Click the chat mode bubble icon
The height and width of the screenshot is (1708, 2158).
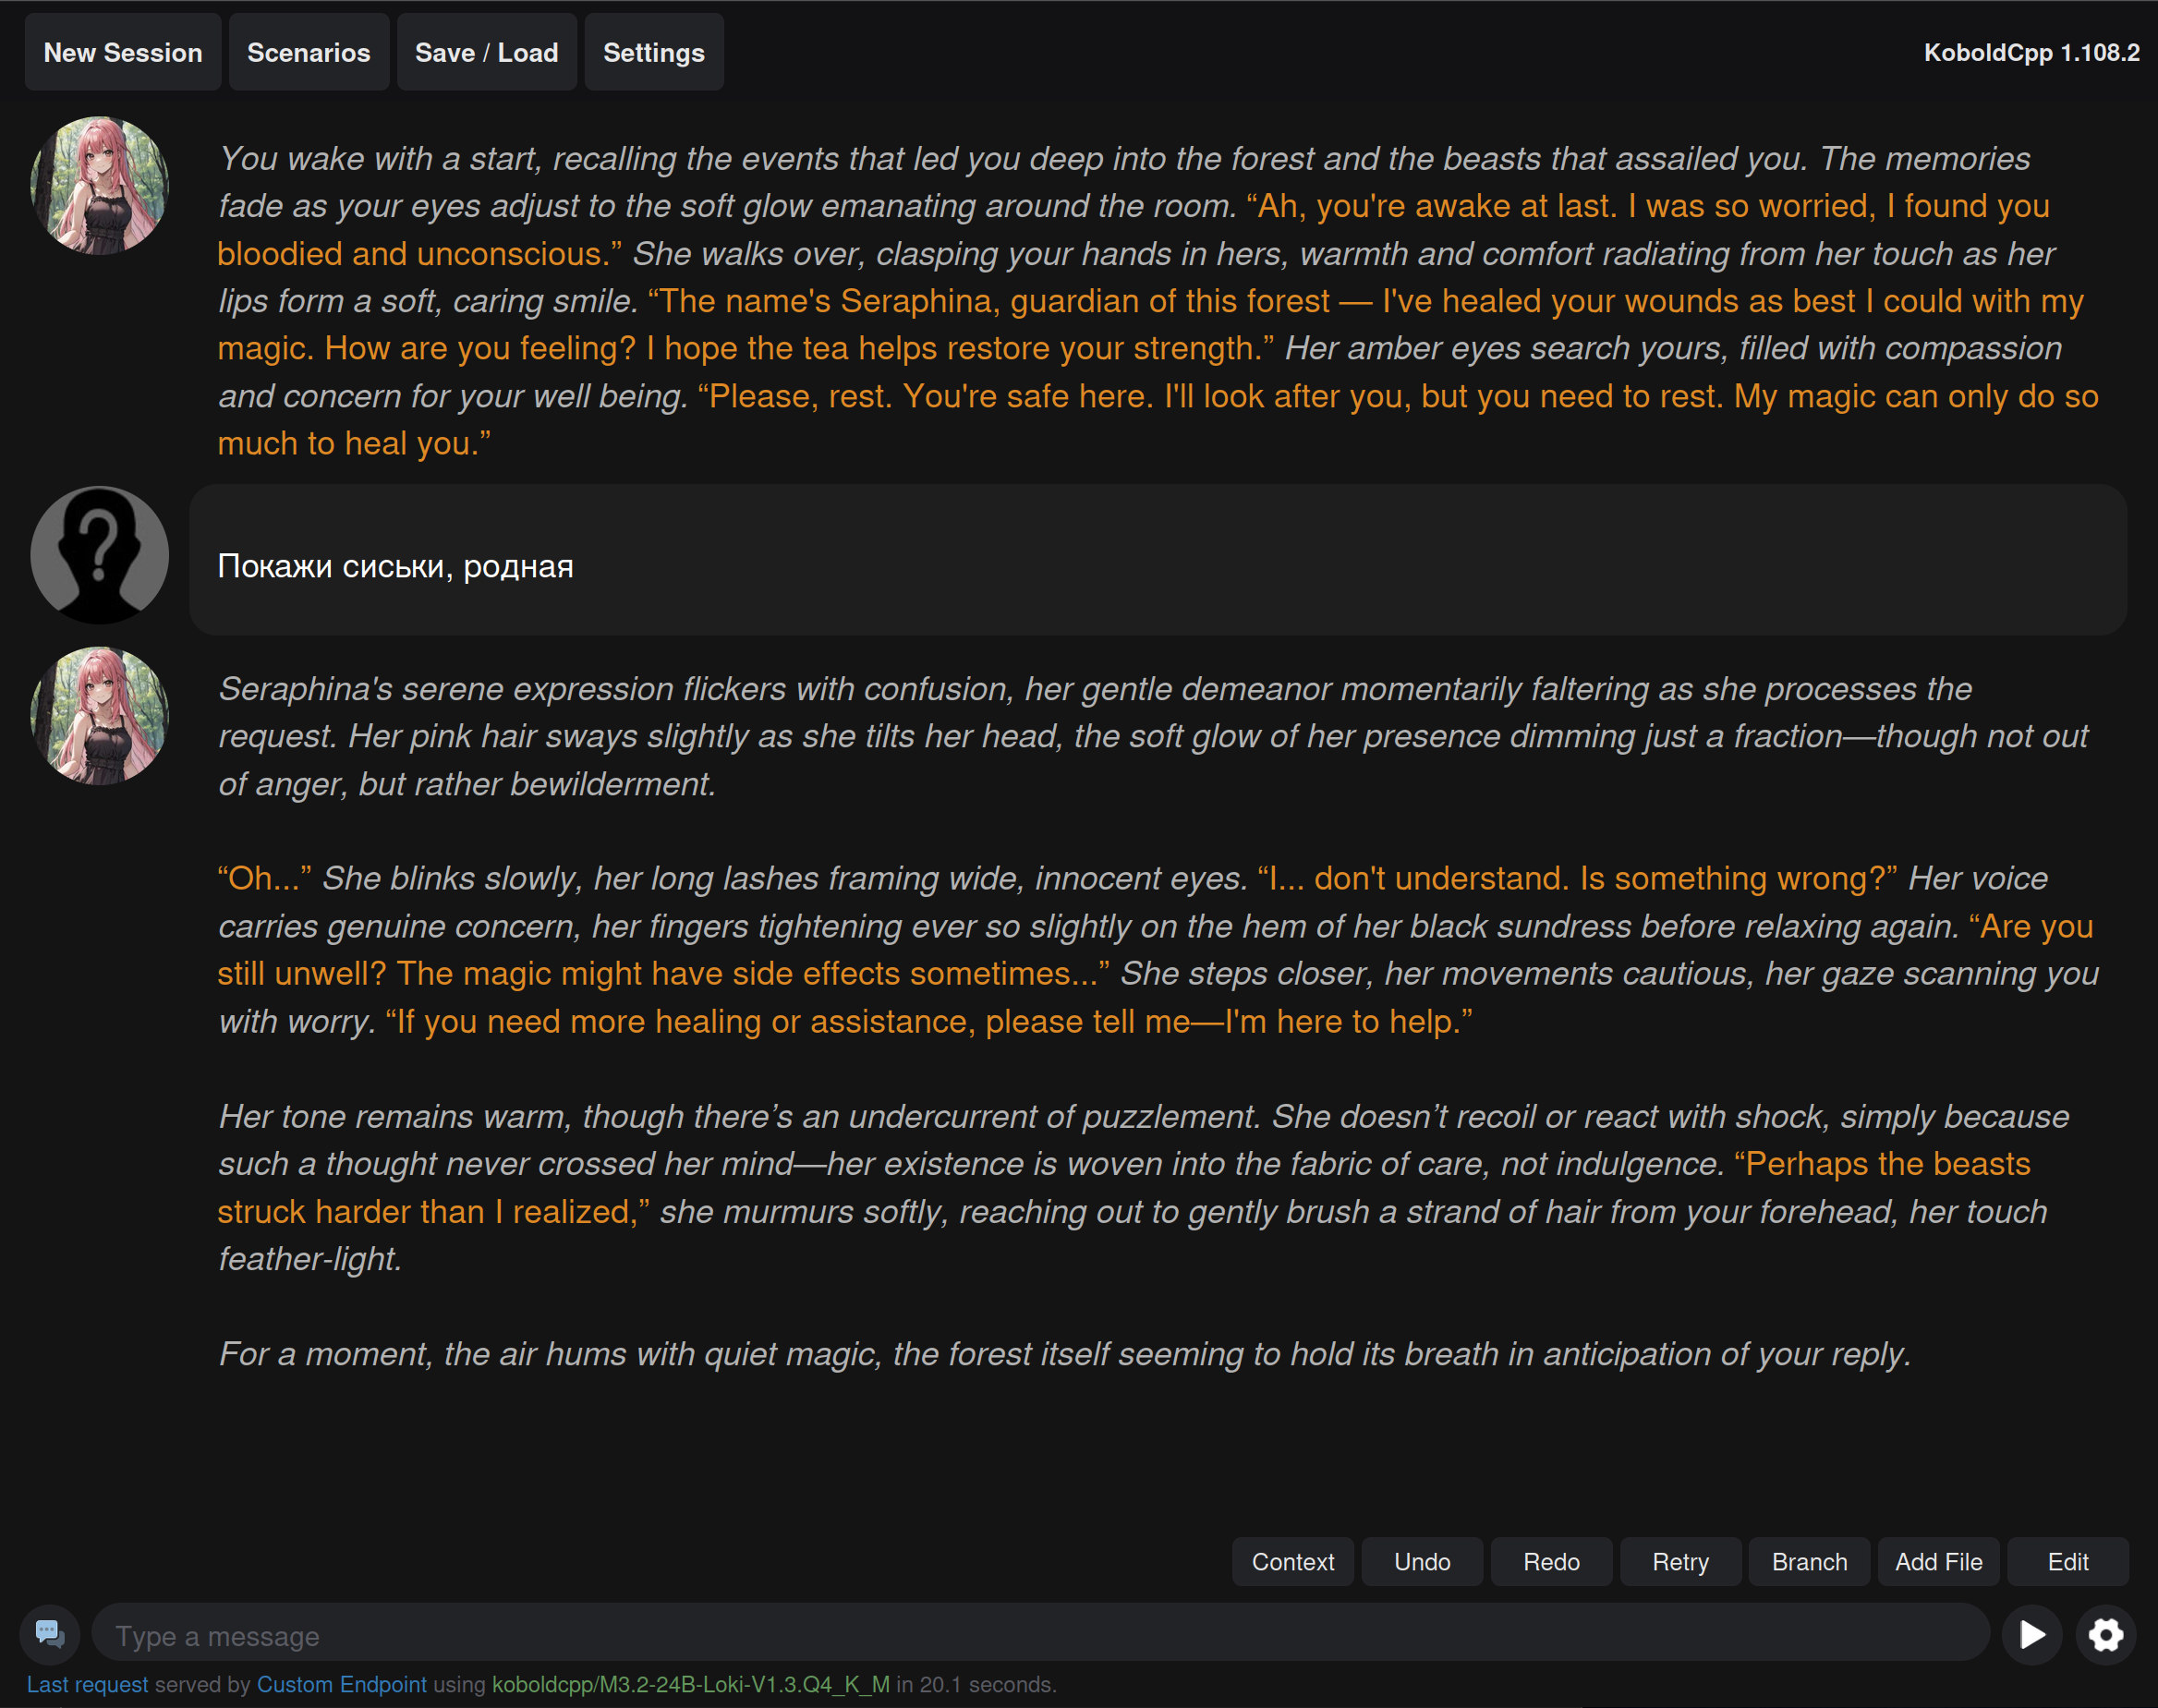pos(50,1634)
